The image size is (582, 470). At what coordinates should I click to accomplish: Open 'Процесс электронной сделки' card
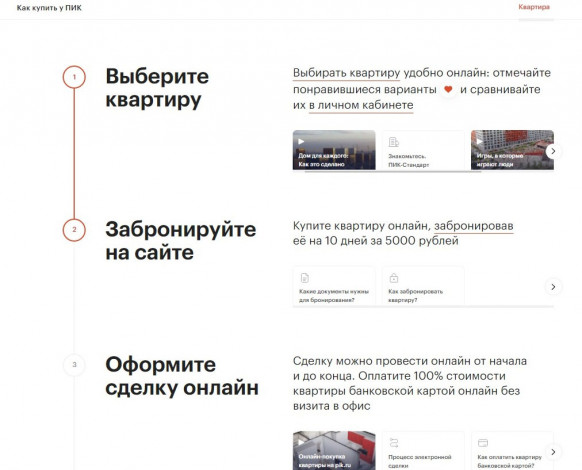(x=423, y=451)
